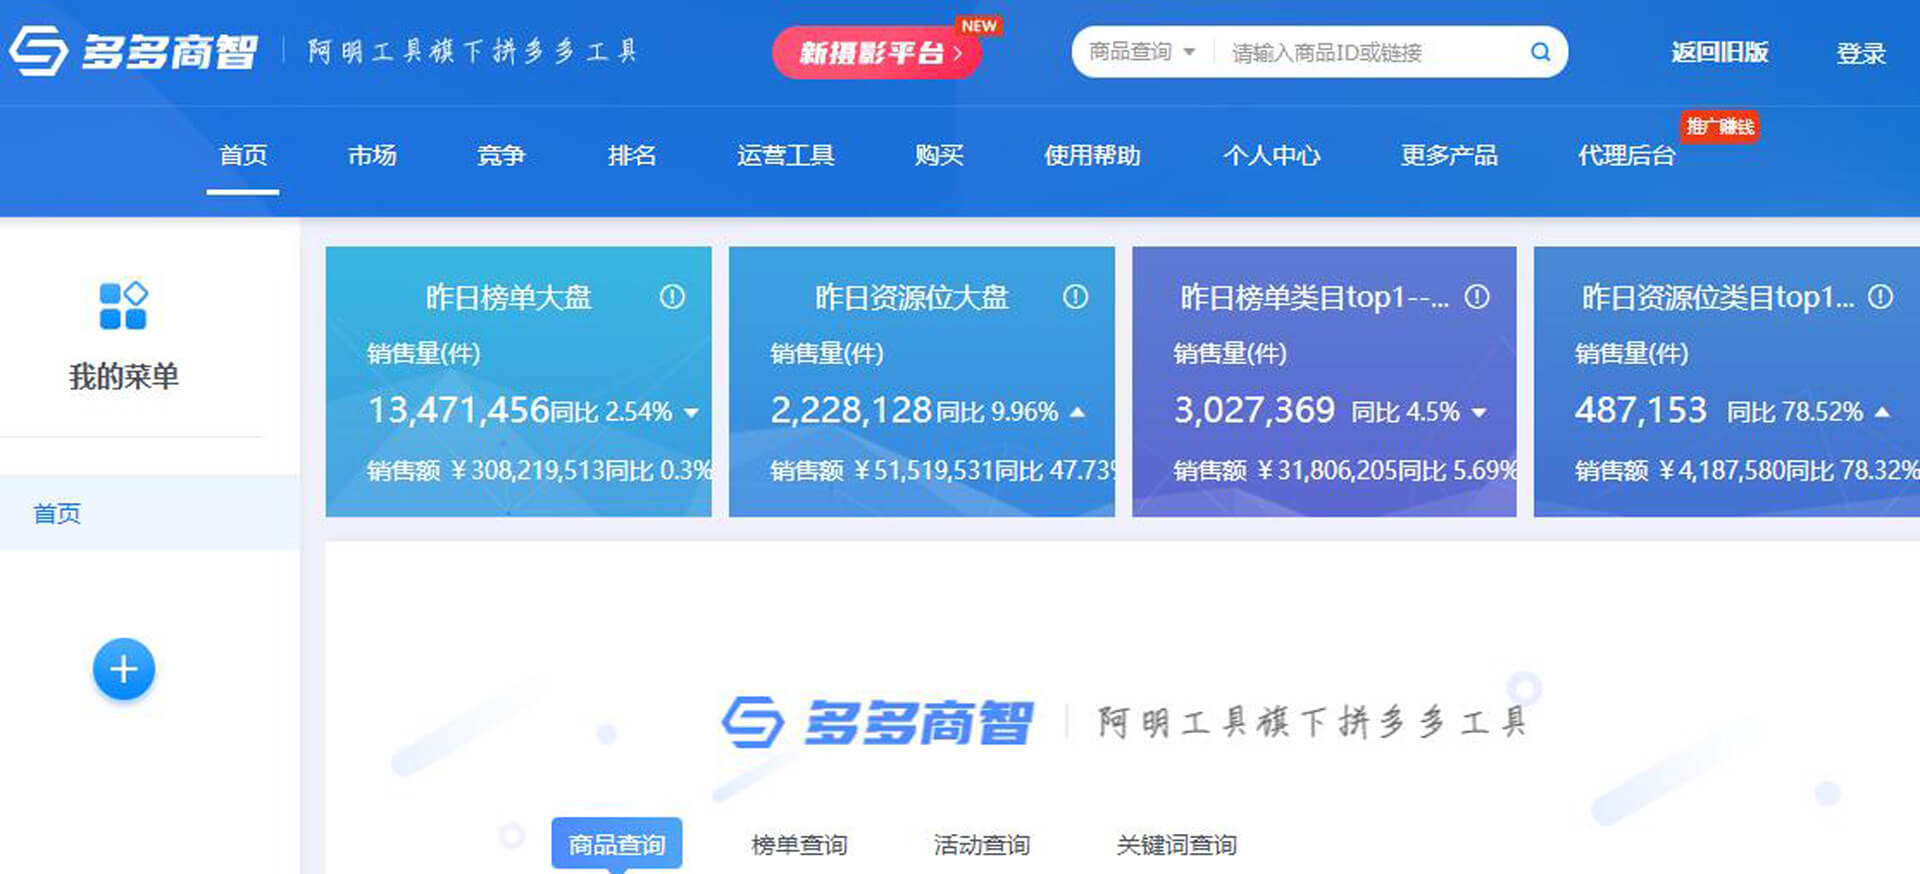The width and height of the screenshot is (1920, 874).
Task: Open the 更多产品 menu
Action: tap(1449, 156)
